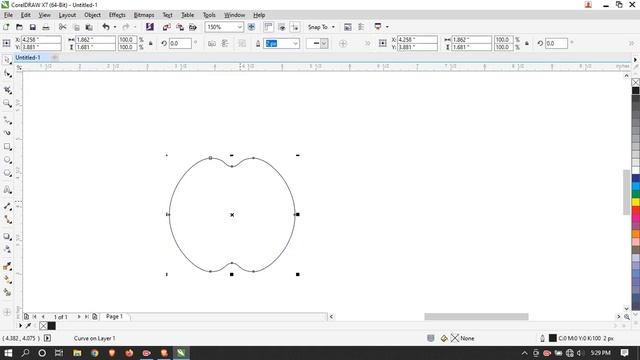The width and height of the screenshot is (640, 360).
Task: Open the Window menu
Action: [x=234, y=15]
